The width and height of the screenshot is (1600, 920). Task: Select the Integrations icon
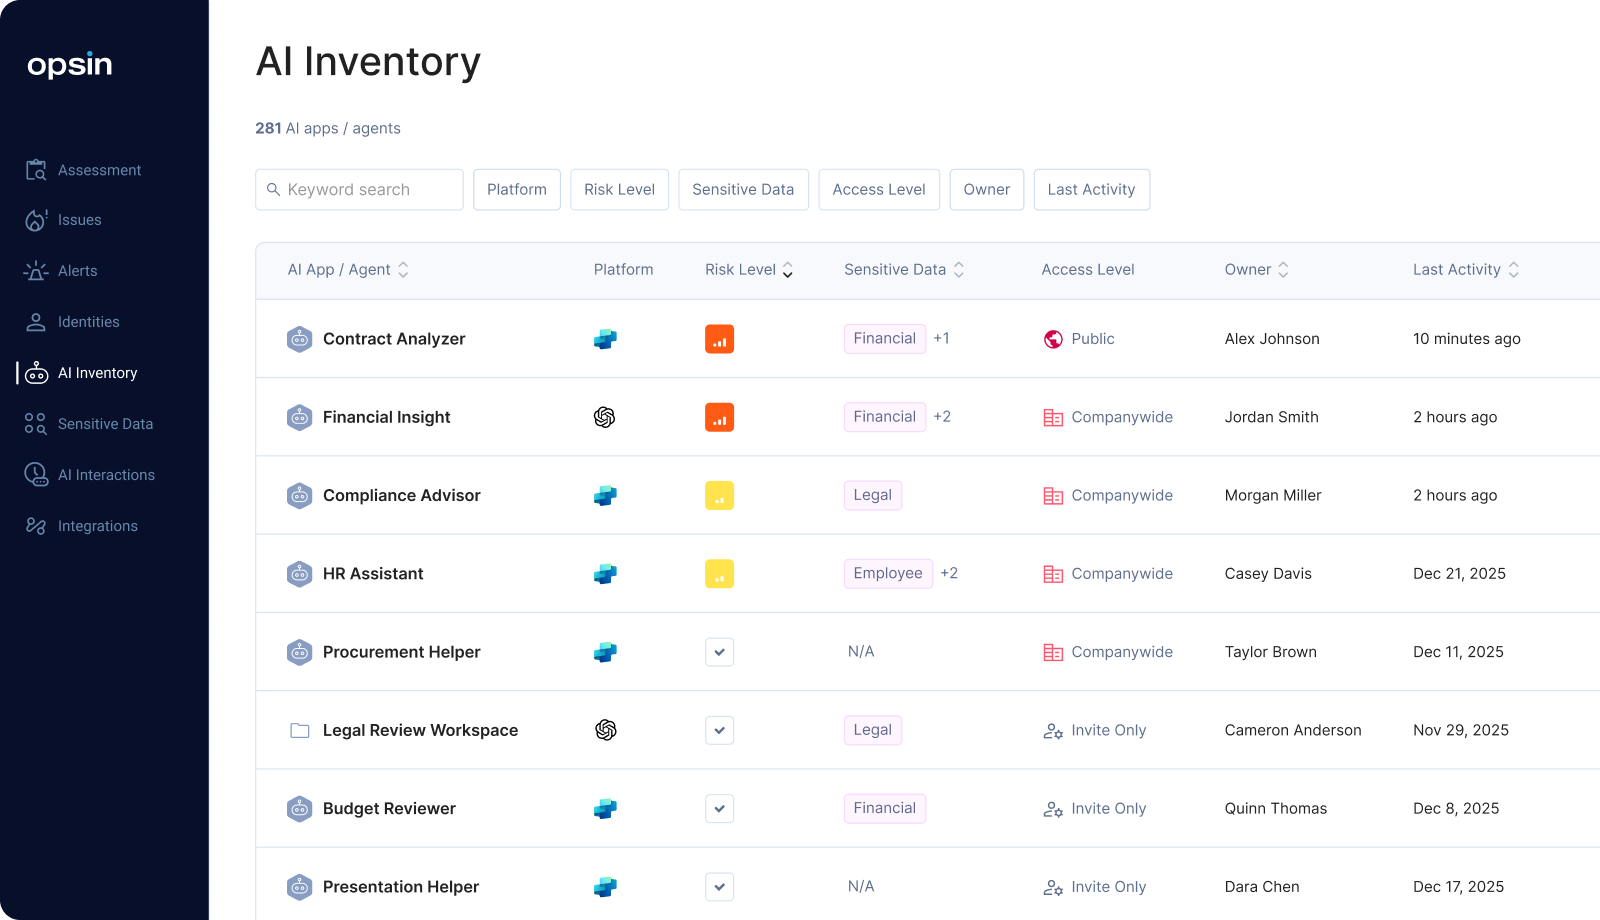coord(36,525)
